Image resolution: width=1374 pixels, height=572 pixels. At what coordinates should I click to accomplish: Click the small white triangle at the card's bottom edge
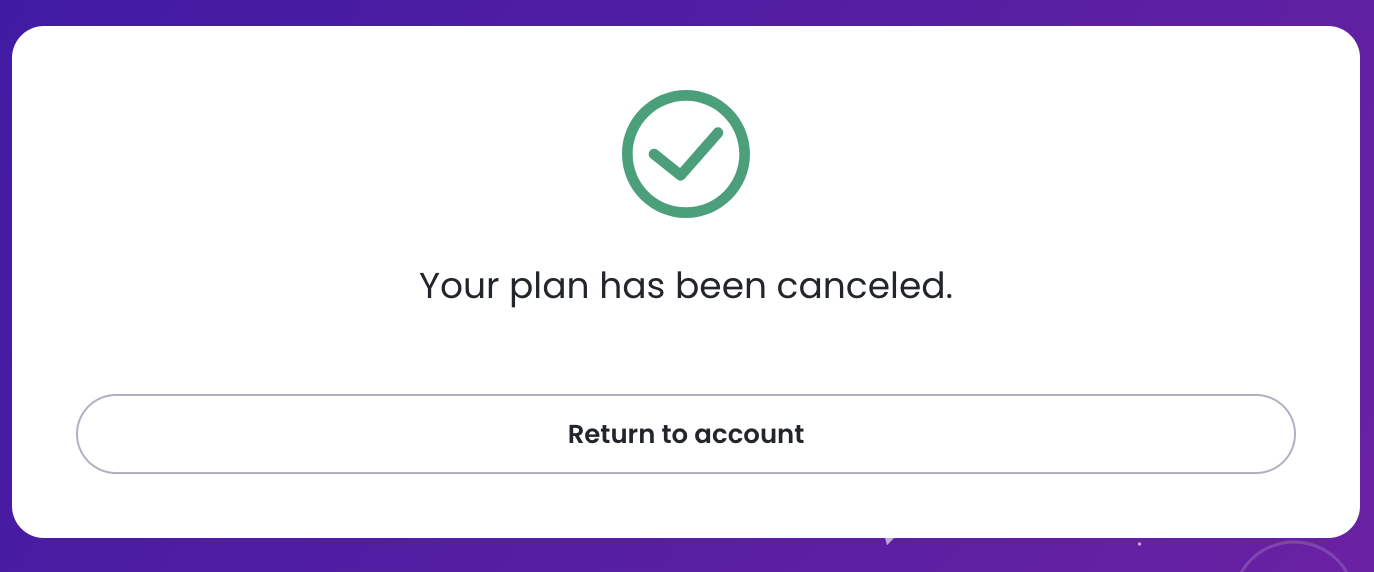pos(889,541)
